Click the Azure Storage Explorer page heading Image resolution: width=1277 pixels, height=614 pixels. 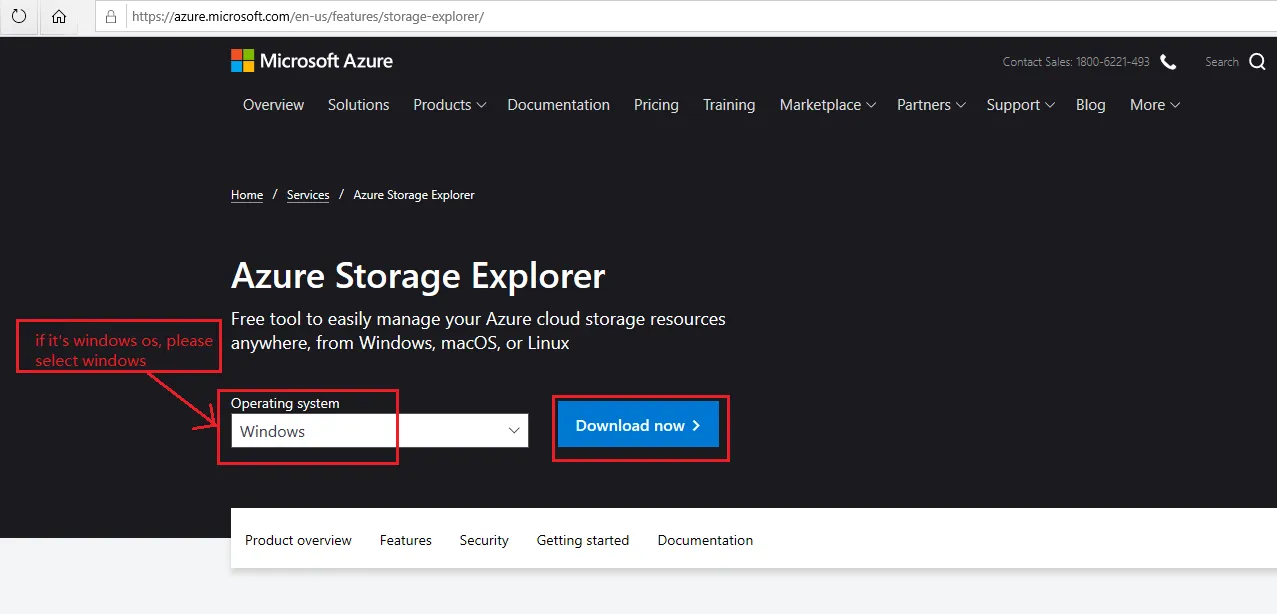[418, 275]
